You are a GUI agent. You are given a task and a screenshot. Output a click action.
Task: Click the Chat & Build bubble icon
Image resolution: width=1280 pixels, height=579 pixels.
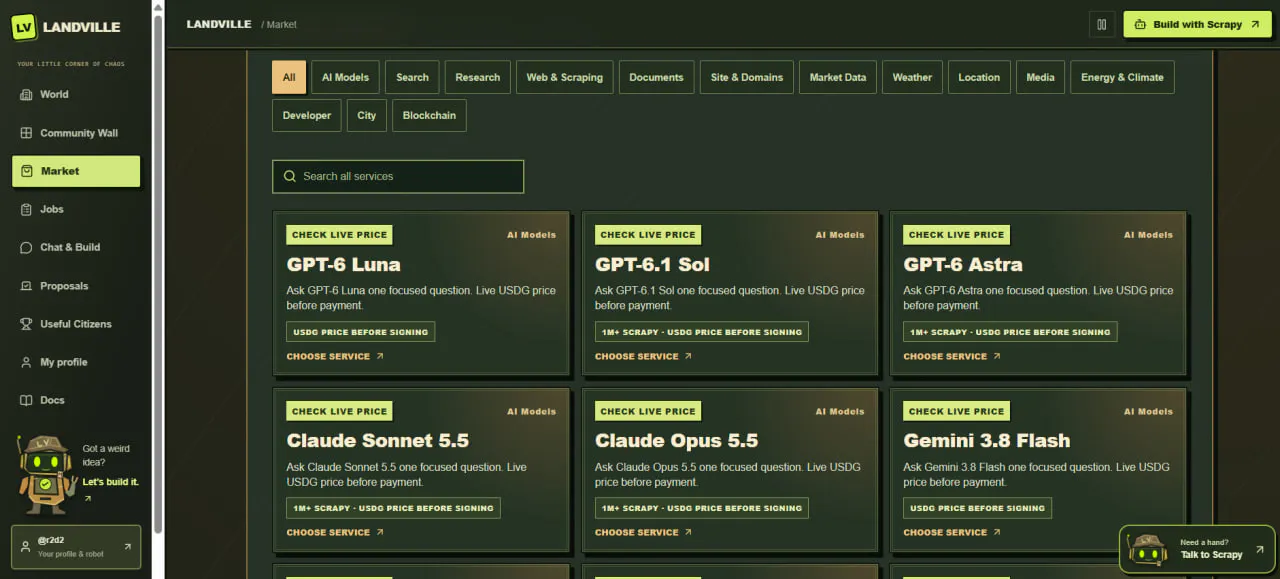26,247
